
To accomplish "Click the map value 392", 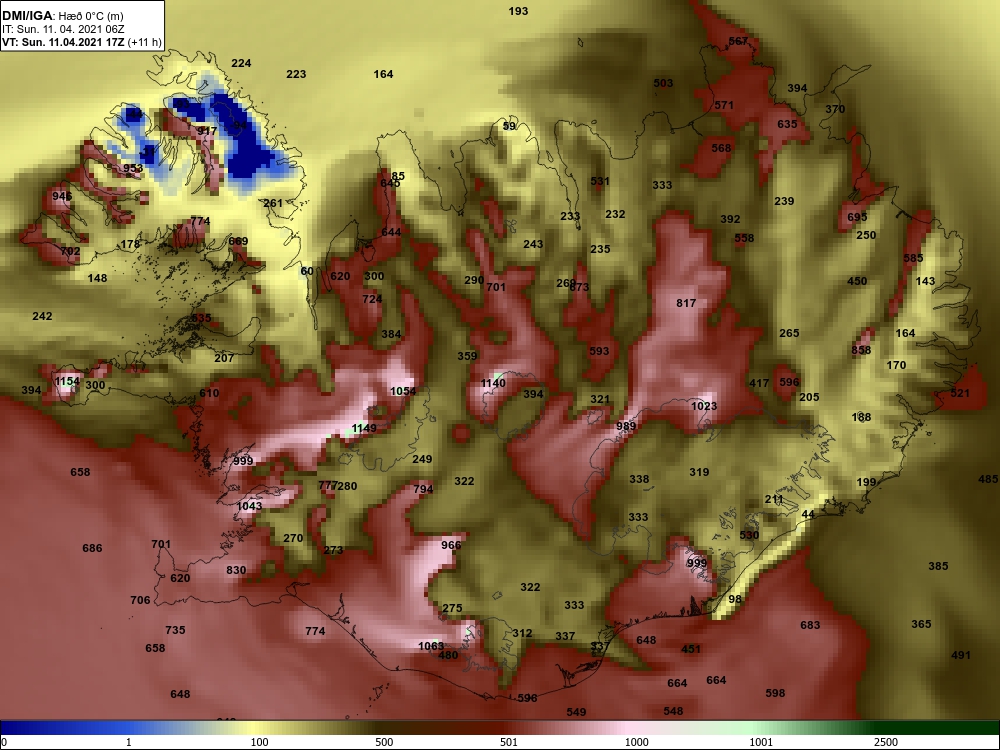I will coord(730,219).
